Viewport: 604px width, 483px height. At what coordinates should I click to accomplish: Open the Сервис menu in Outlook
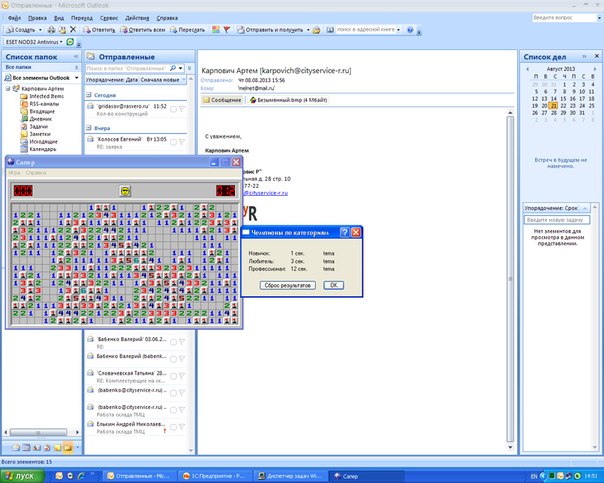click(119, 18)
